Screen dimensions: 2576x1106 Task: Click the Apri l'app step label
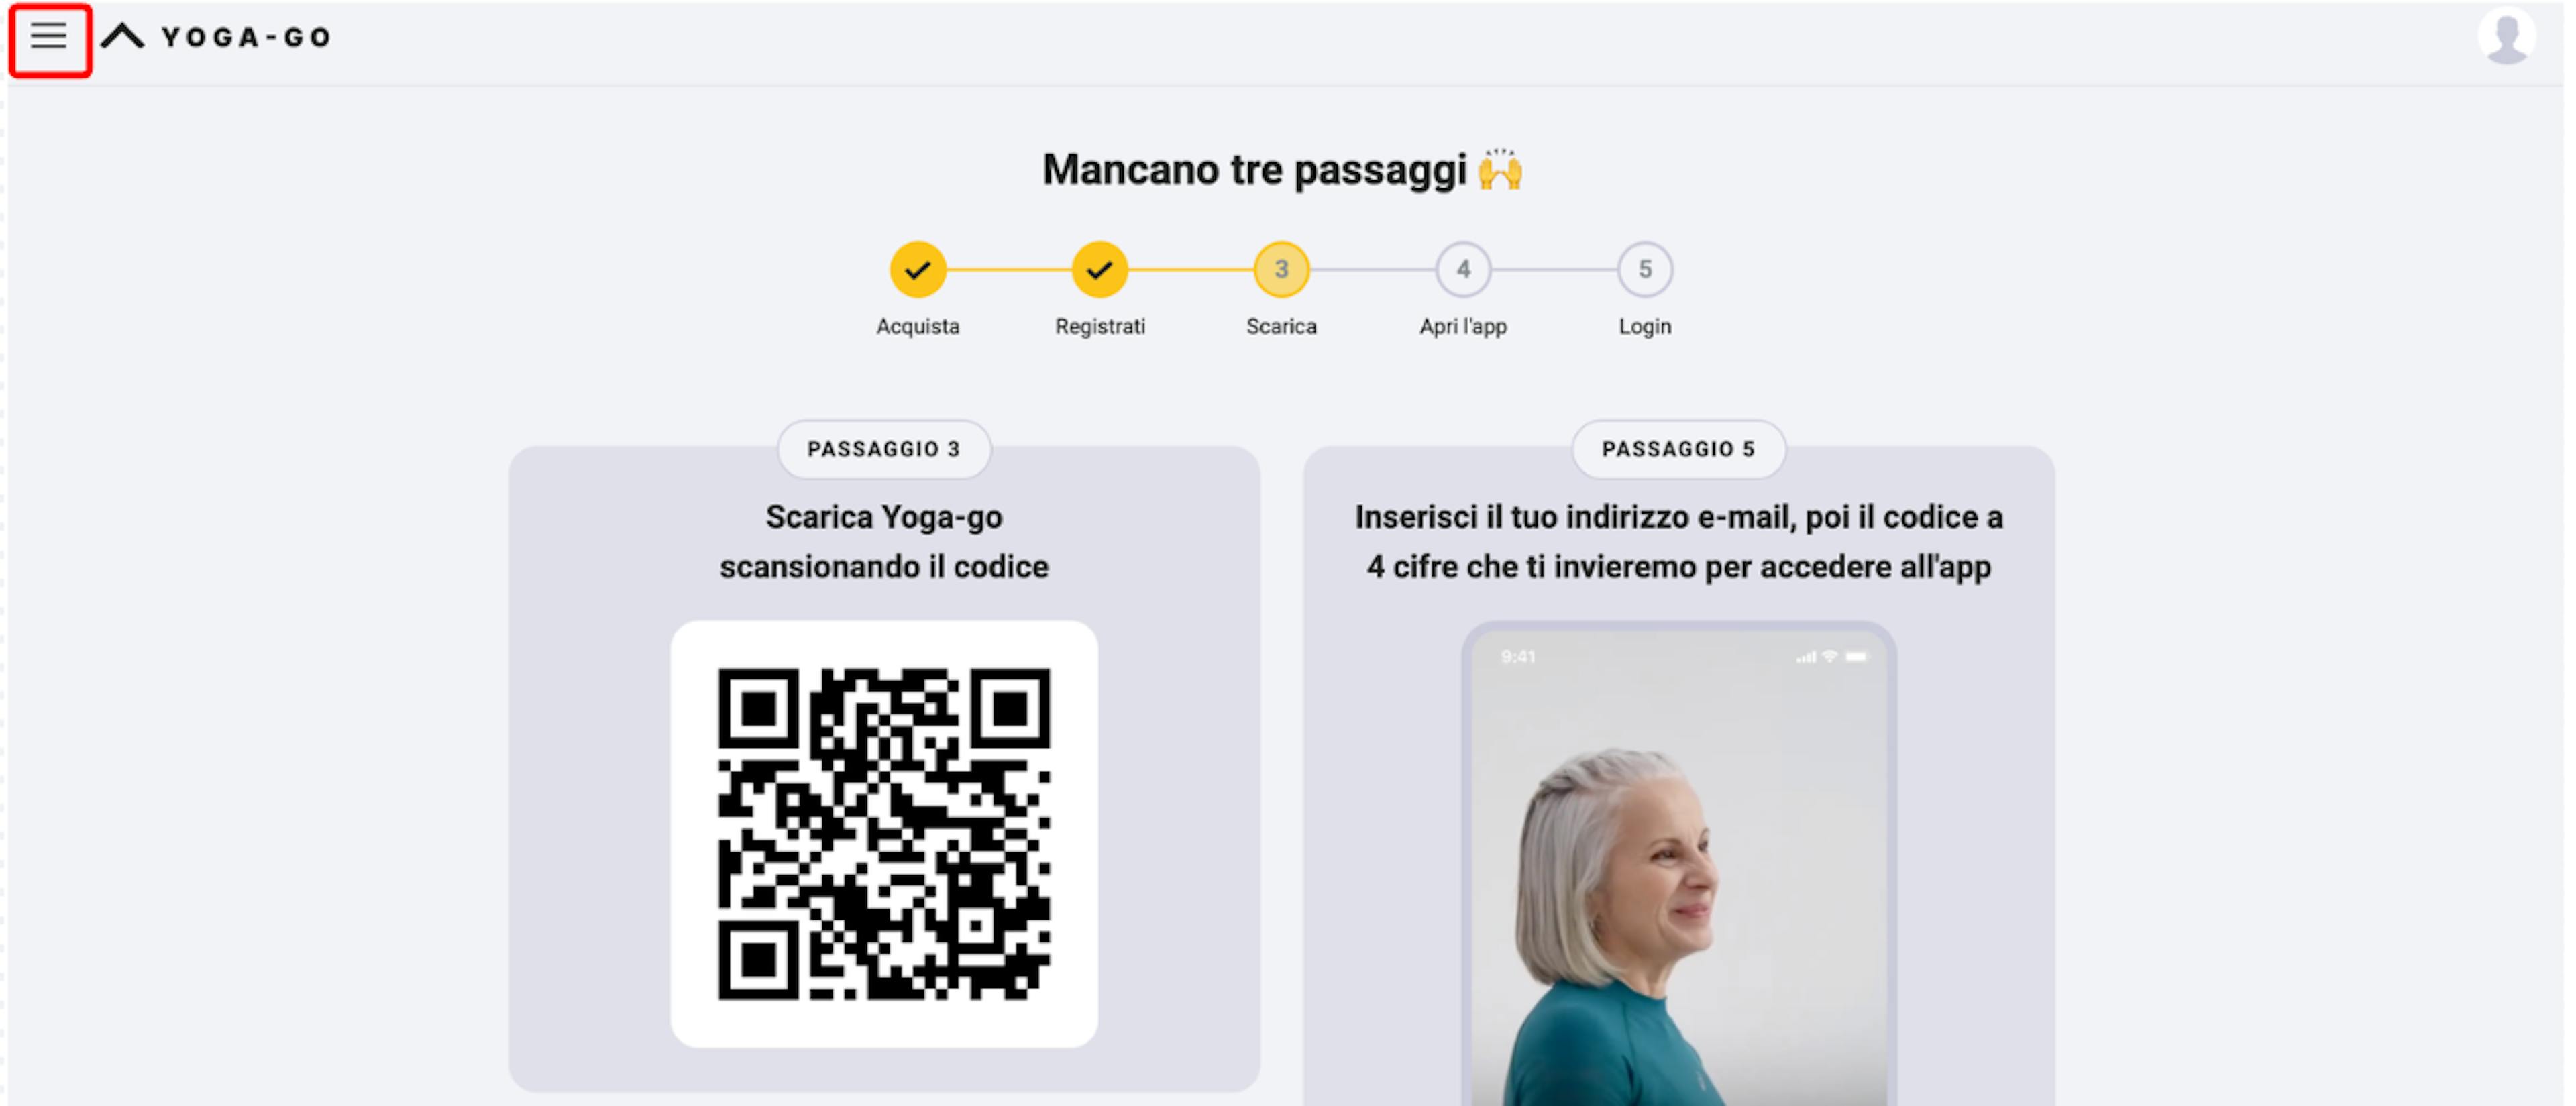[x=1463, y=327]
